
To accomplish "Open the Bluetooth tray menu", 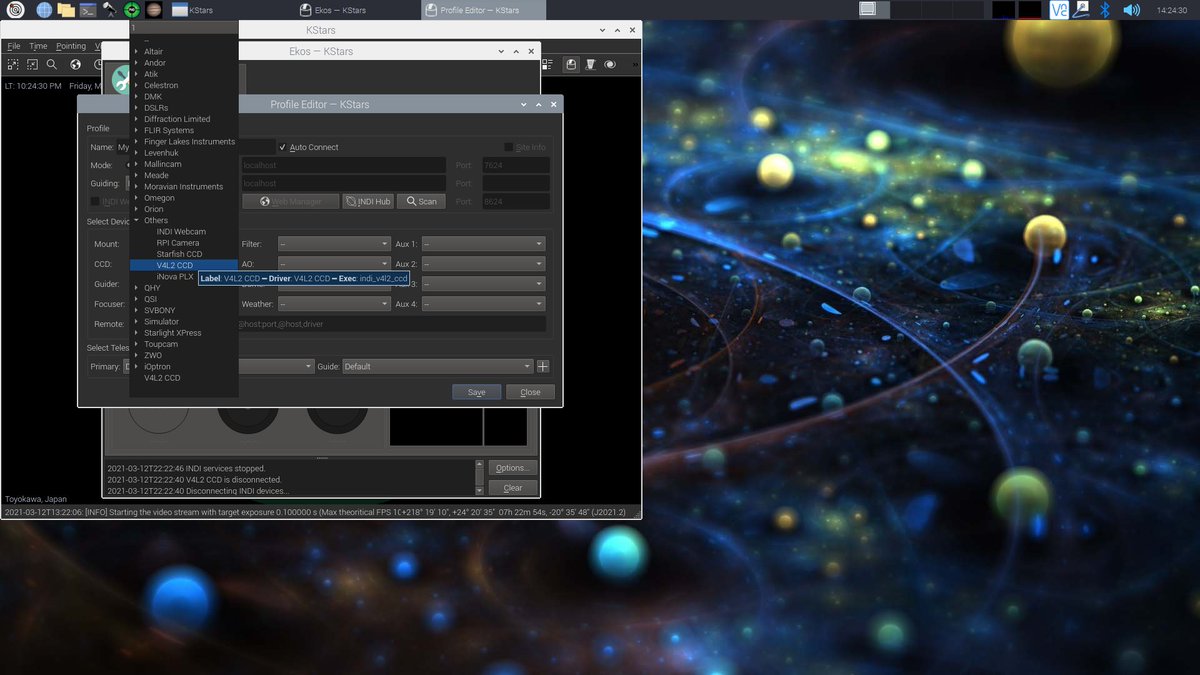I will [1105, 10].
